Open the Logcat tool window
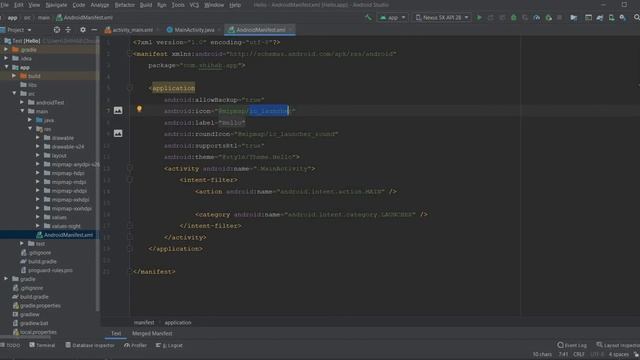The height and width of the screenshot is (360, 640). click(169, 345)
